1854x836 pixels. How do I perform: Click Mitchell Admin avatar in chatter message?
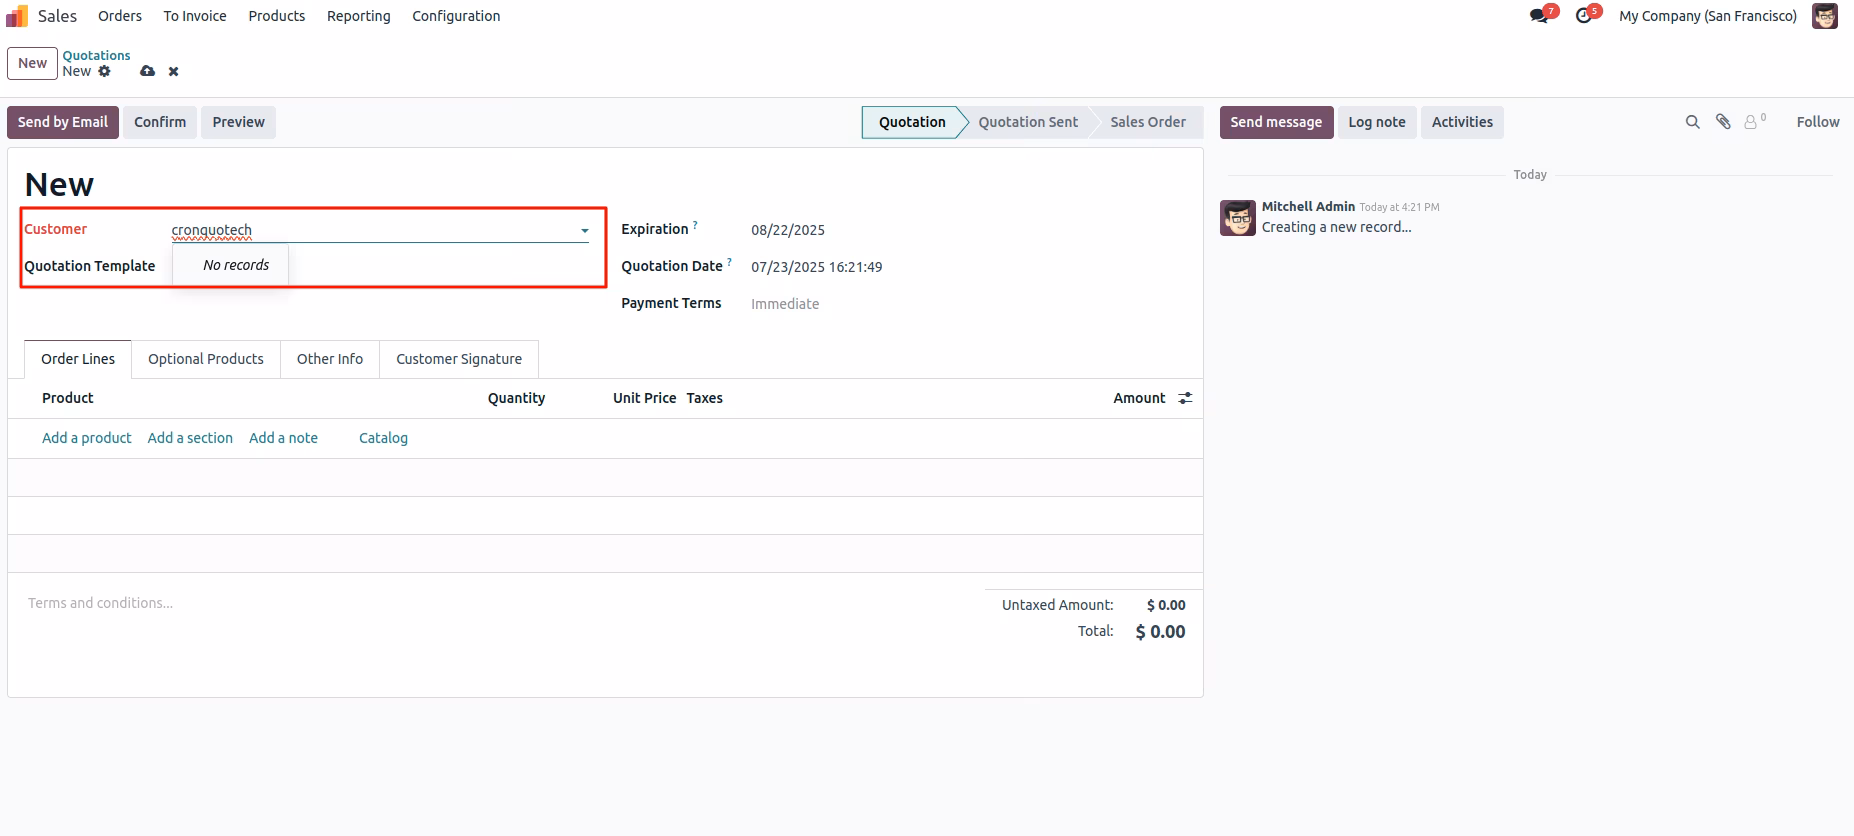point(1238,218)
